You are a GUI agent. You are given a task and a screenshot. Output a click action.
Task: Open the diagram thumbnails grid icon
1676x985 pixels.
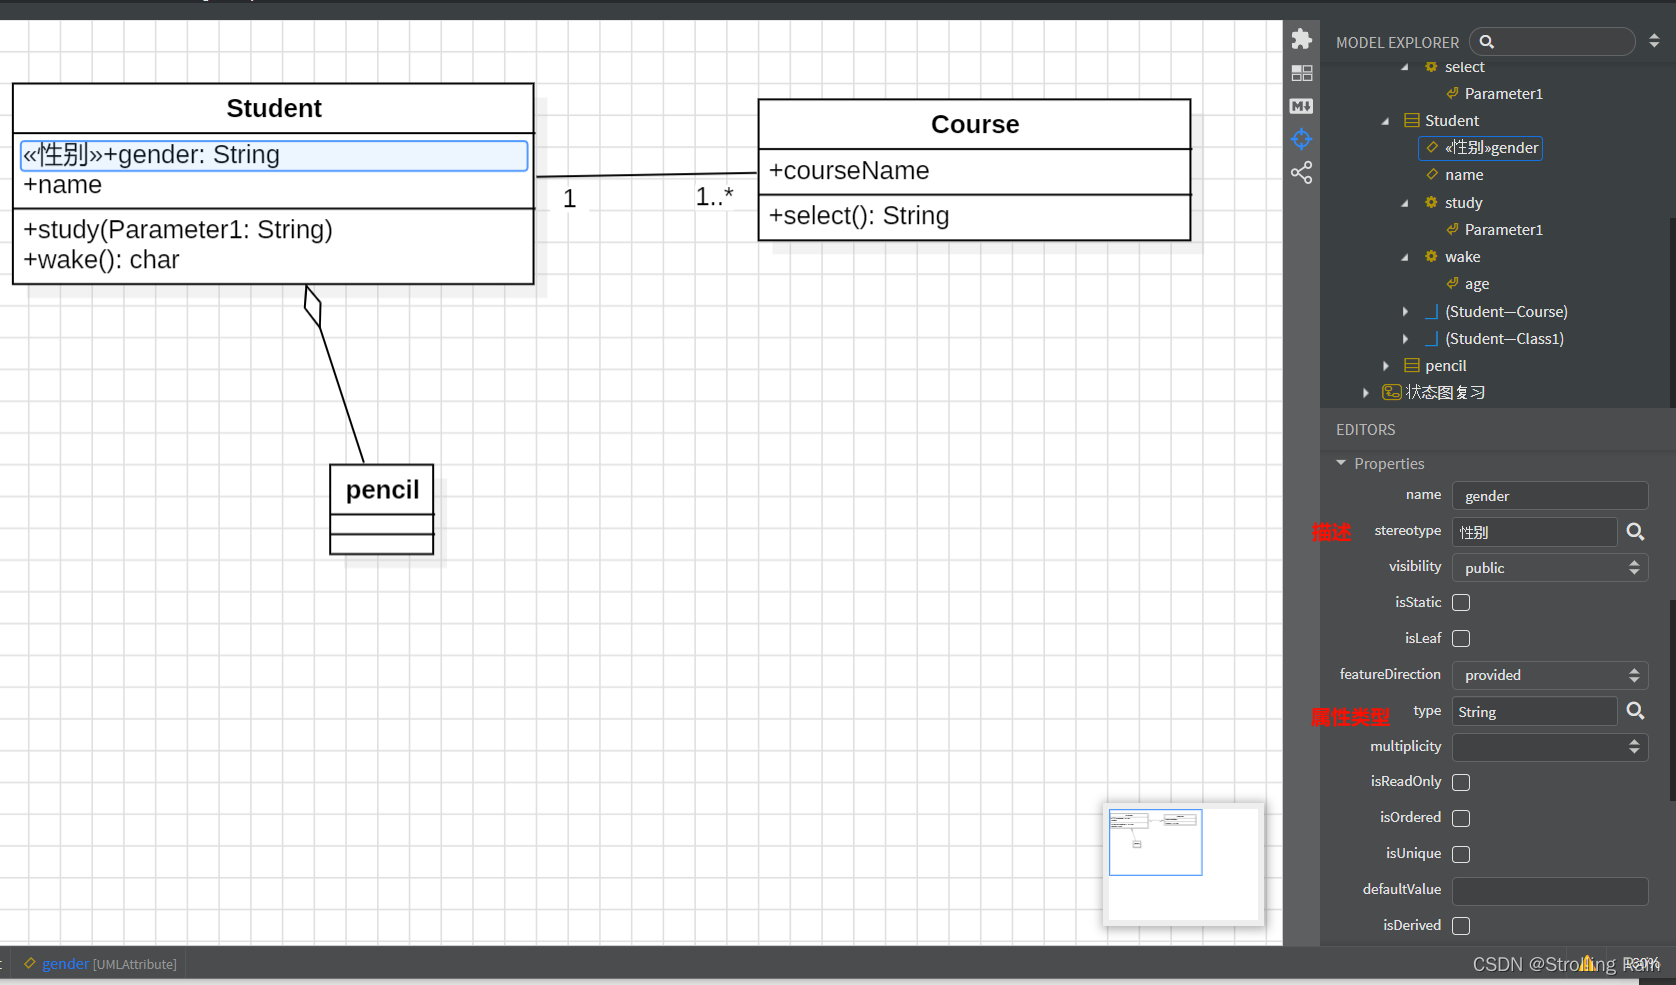(1301, 73)
